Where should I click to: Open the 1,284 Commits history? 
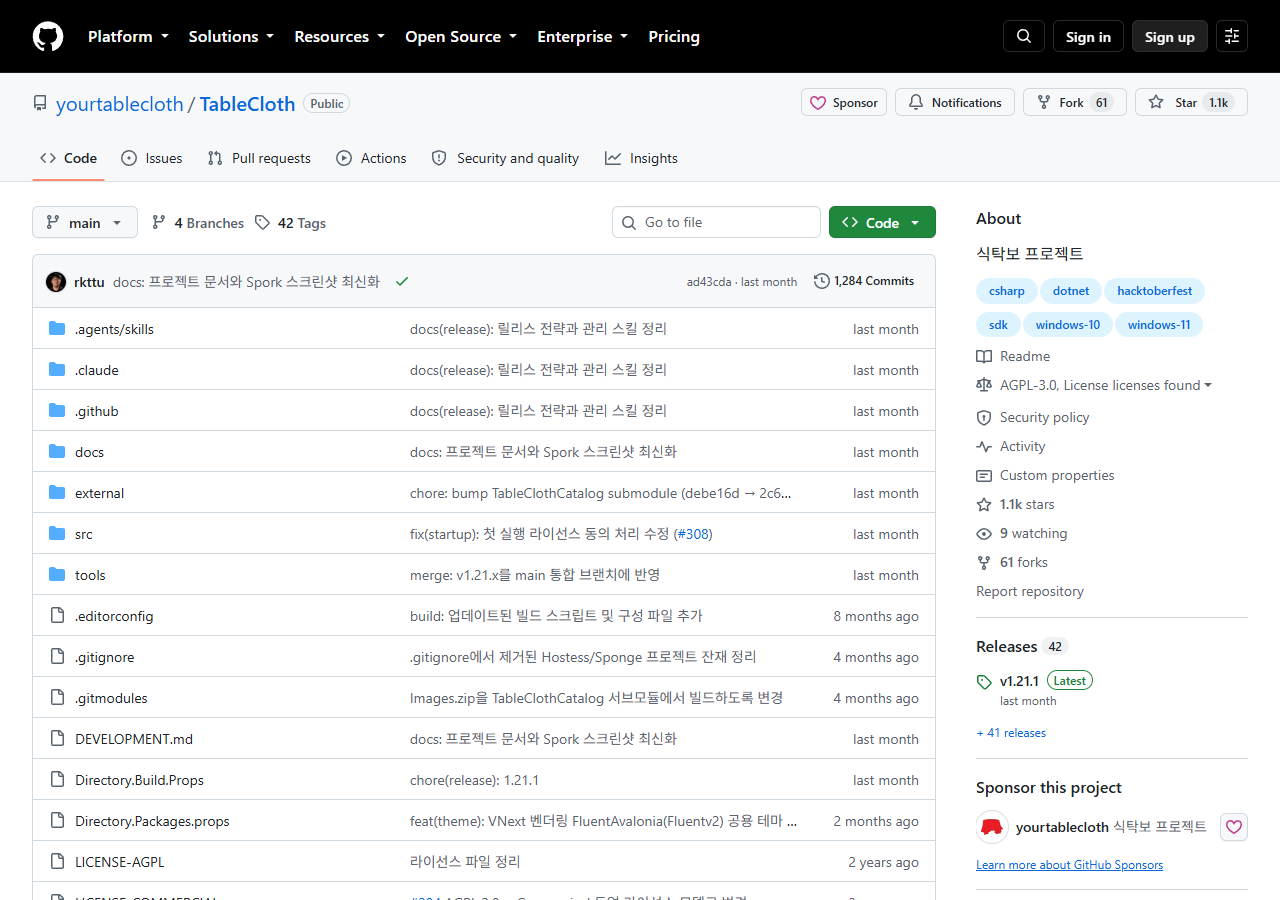point(864,281)
